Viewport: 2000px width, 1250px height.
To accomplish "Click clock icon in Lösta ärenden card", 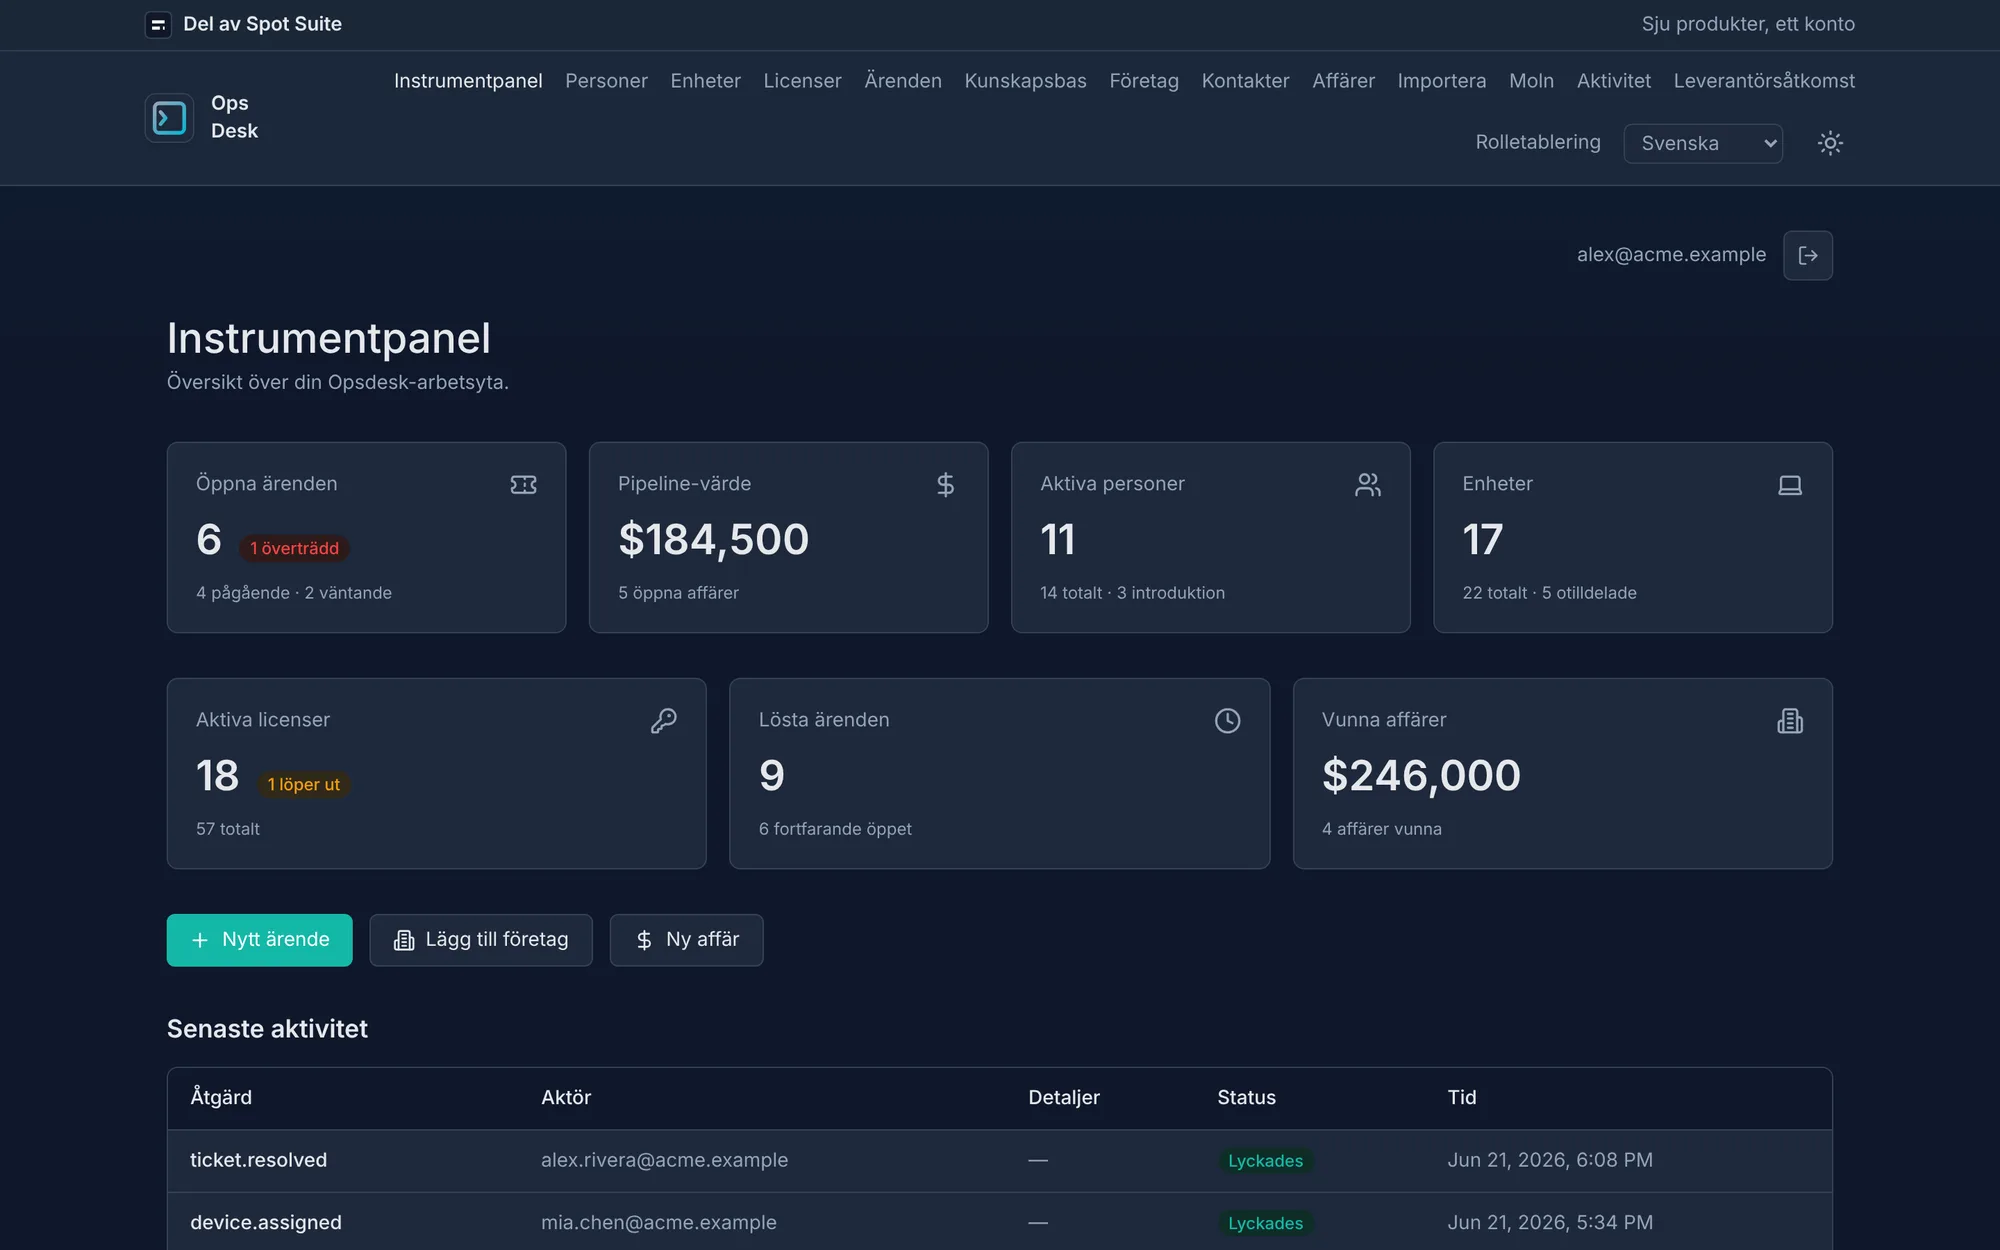I will 1228,721.
